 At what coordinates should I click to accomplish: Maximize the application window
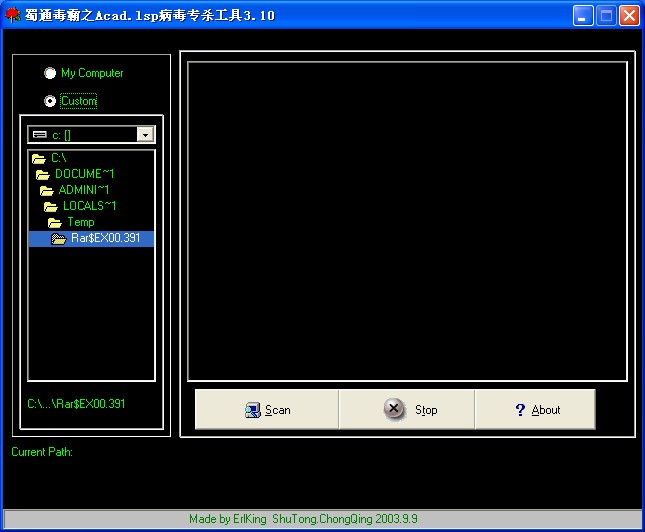pos(606,15)
